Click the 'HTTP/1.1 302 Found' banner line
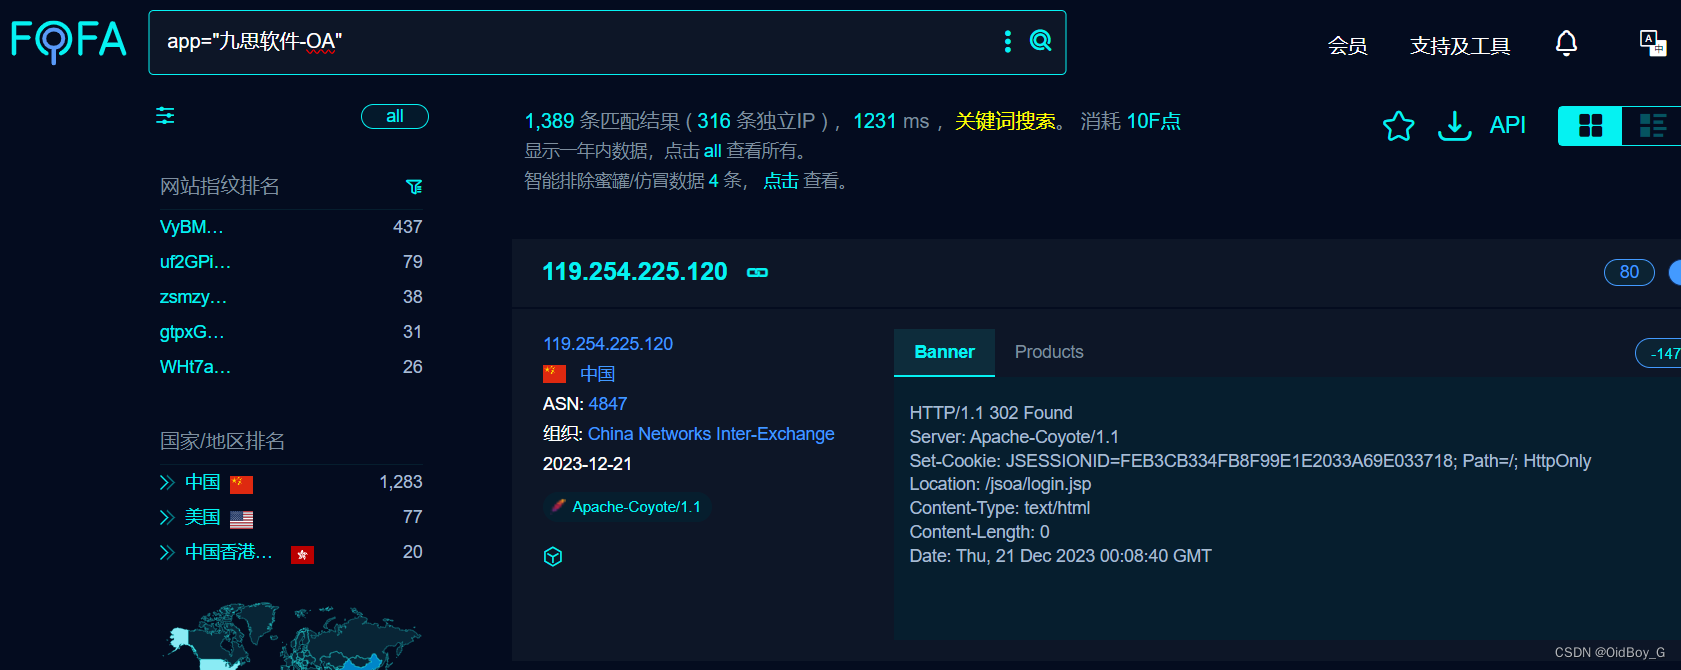1681x670 pixels. tap(991, 413)
